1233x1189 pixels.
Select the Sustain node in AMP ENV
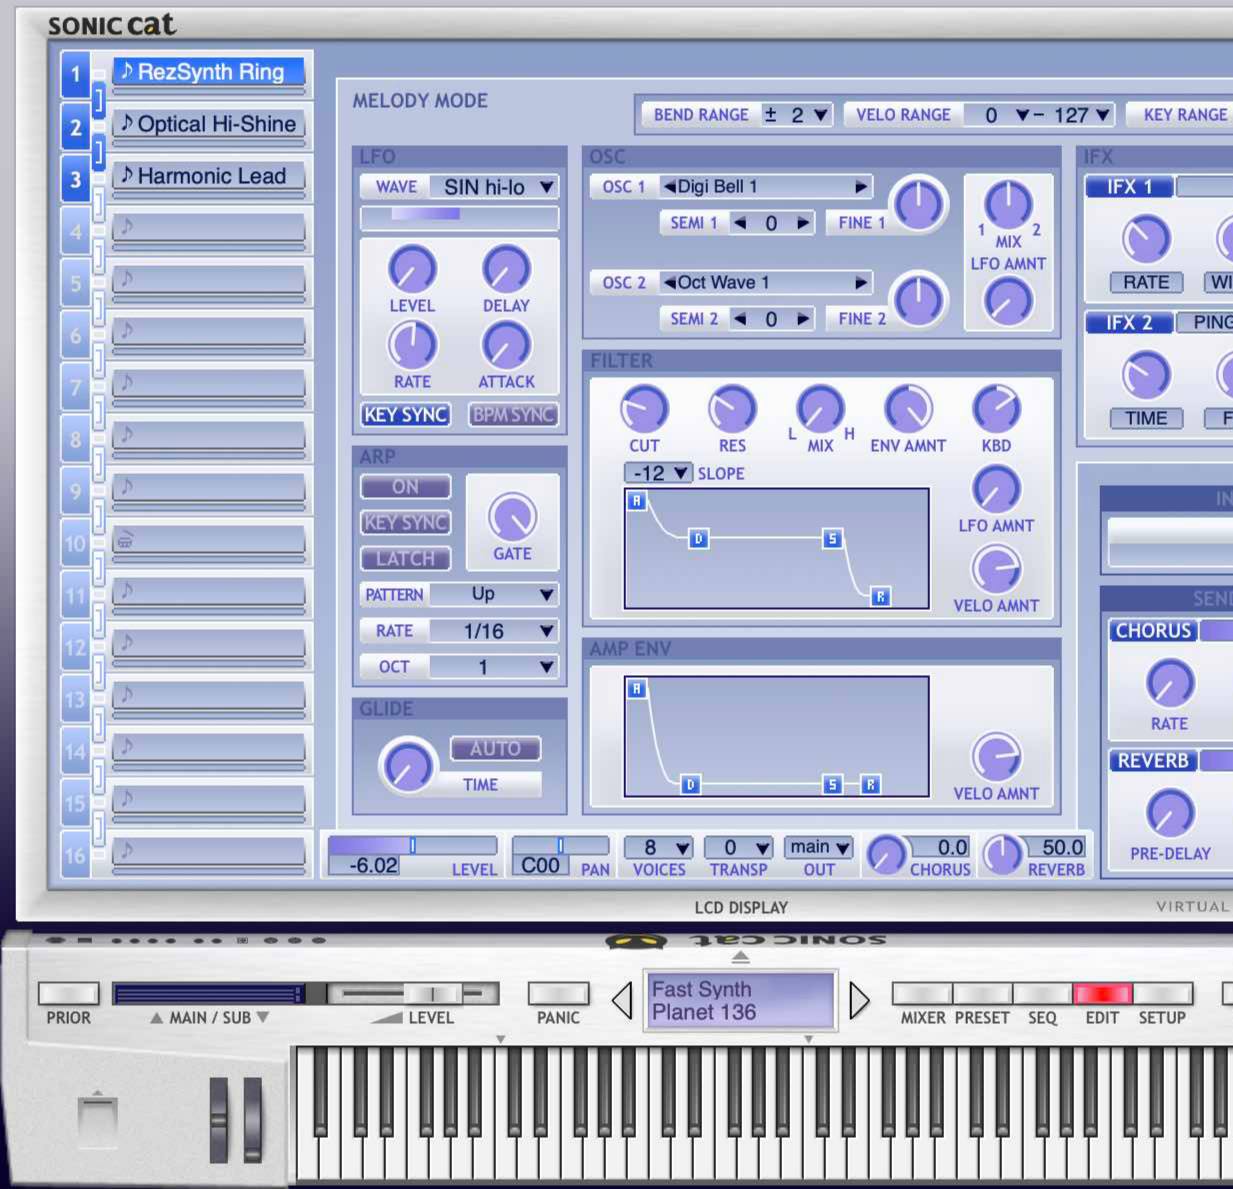(x=832, y=785)
